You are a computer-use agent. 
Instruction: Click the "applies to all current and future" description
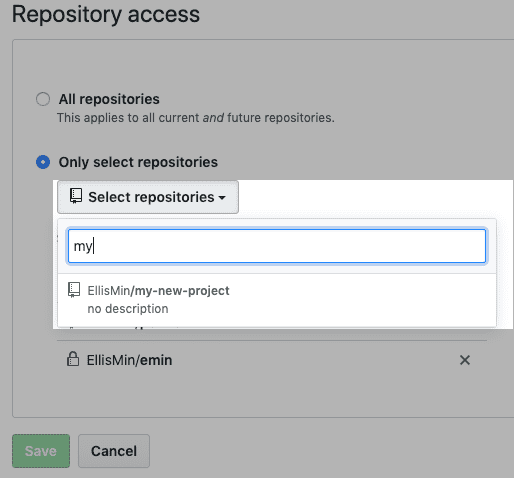coord(196,118)
